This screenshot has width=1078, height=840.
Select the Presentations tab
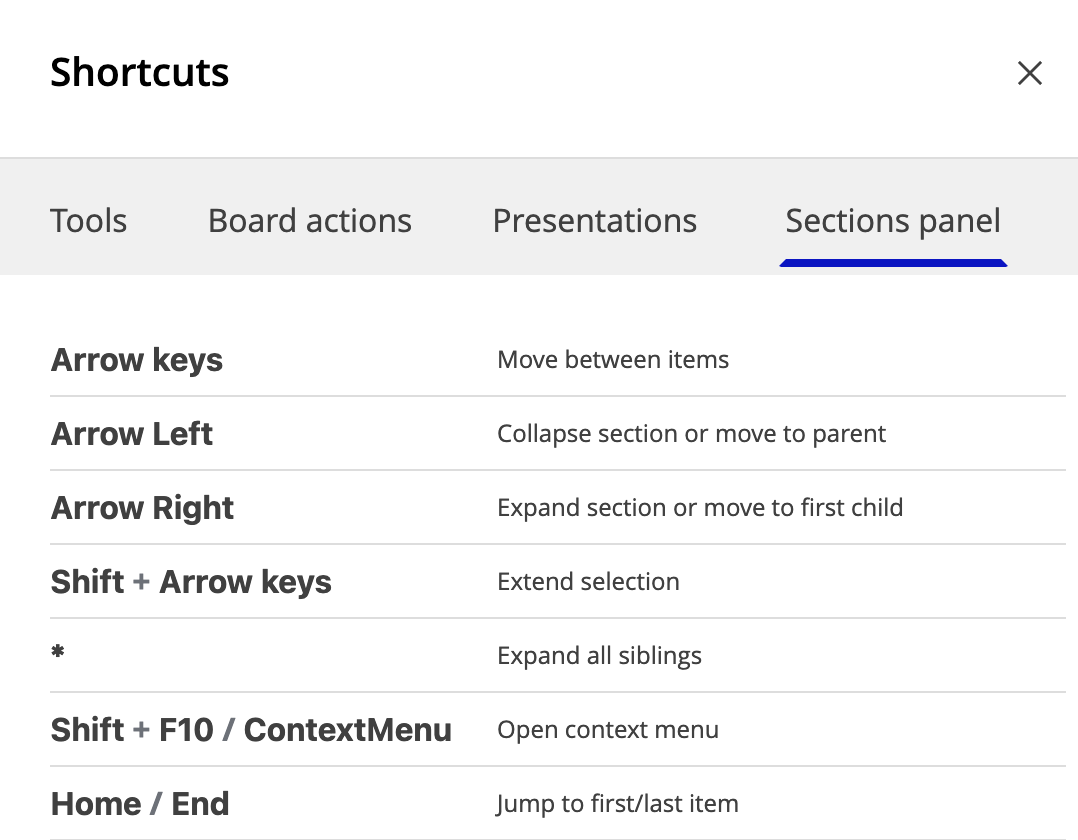(x=595, y=221)
